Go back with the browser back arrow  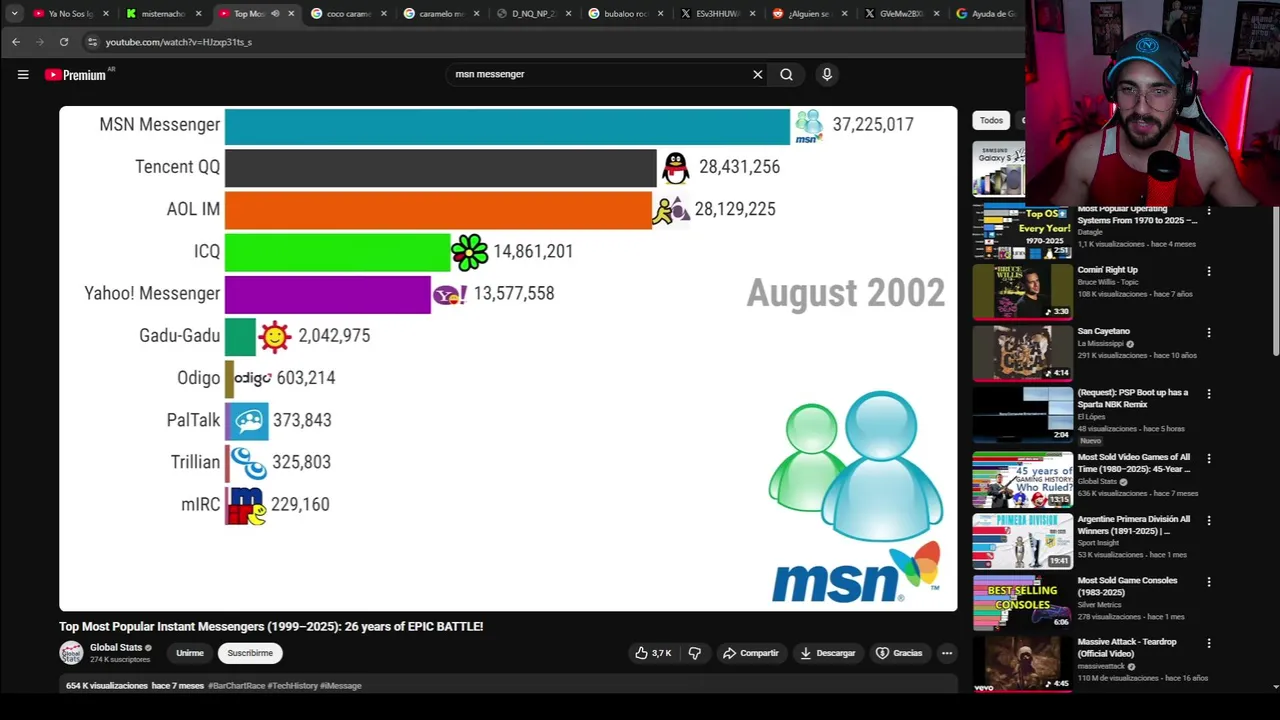click(x=16, y=42)
